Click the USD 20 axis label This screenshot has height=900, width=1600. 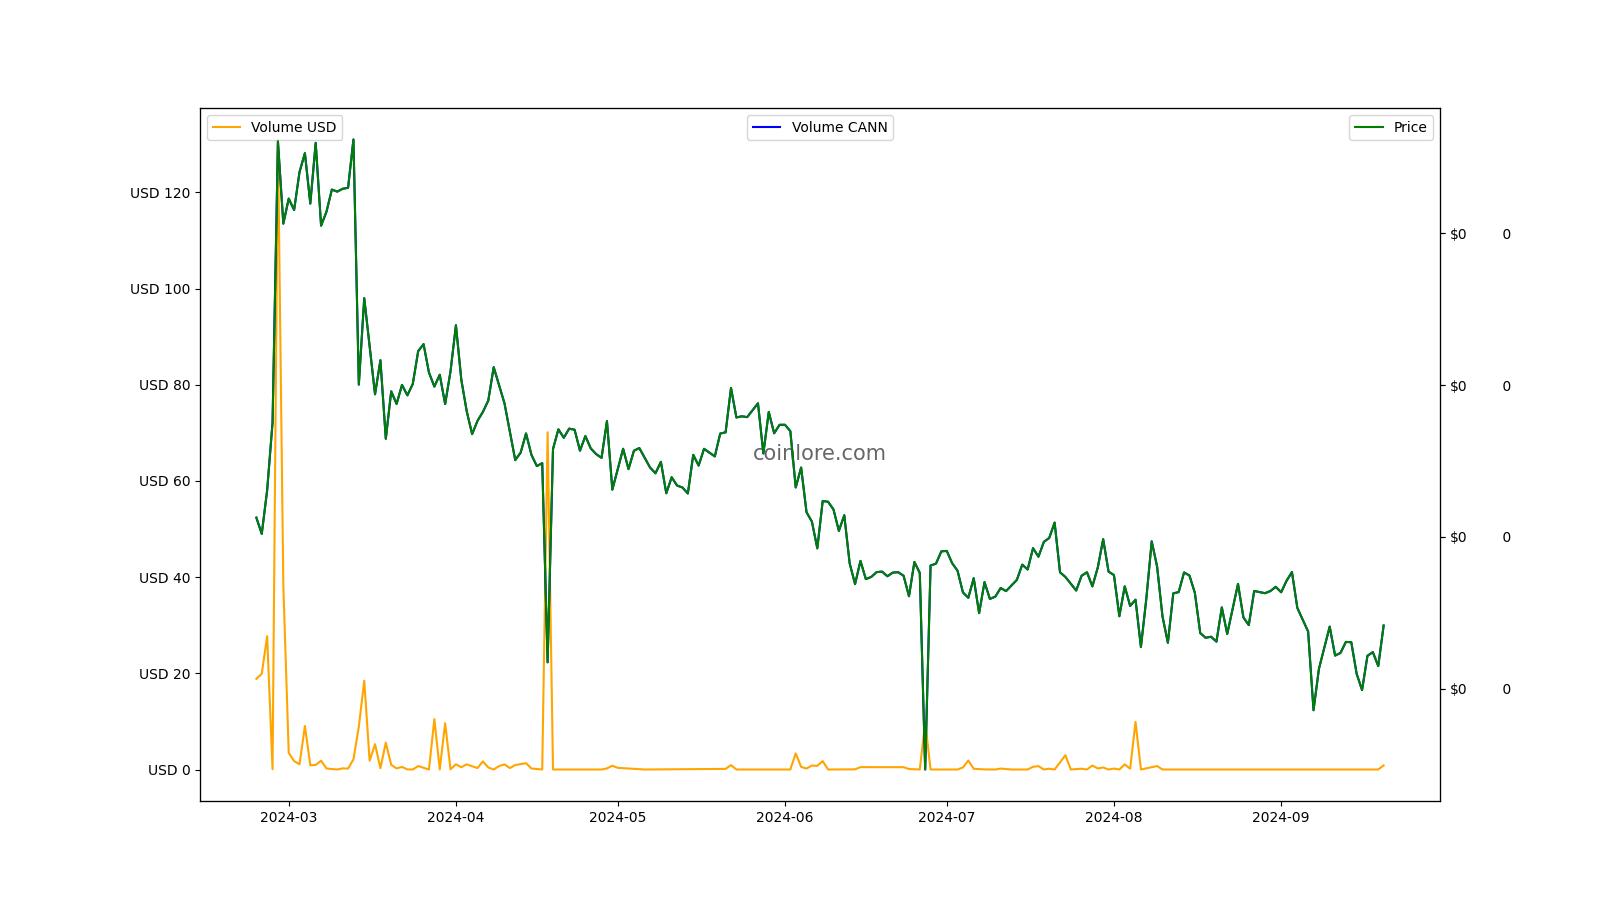(x=165, y=674)
